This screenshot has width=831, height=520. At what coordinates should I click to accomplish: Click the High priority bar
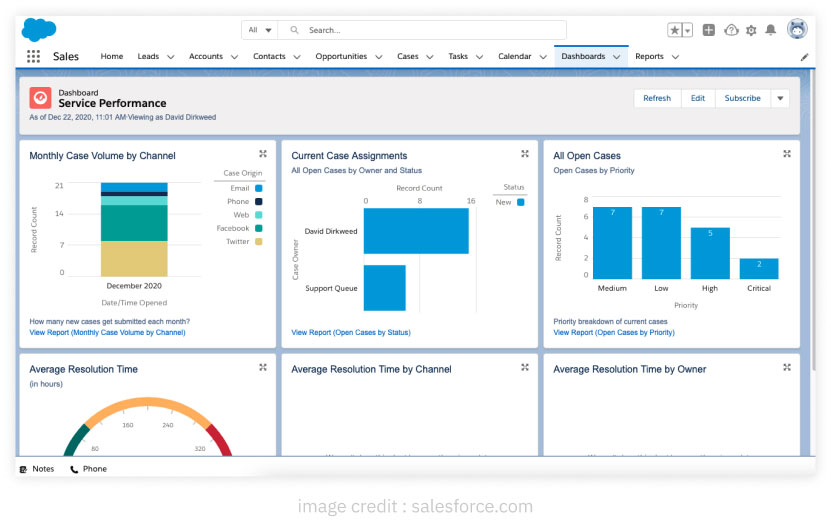pos(710,253)
